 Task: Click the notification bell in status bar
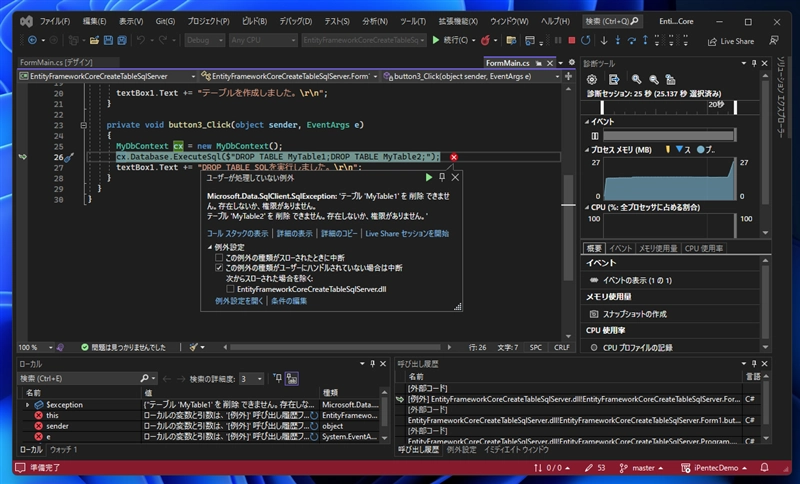click(764, 467)
